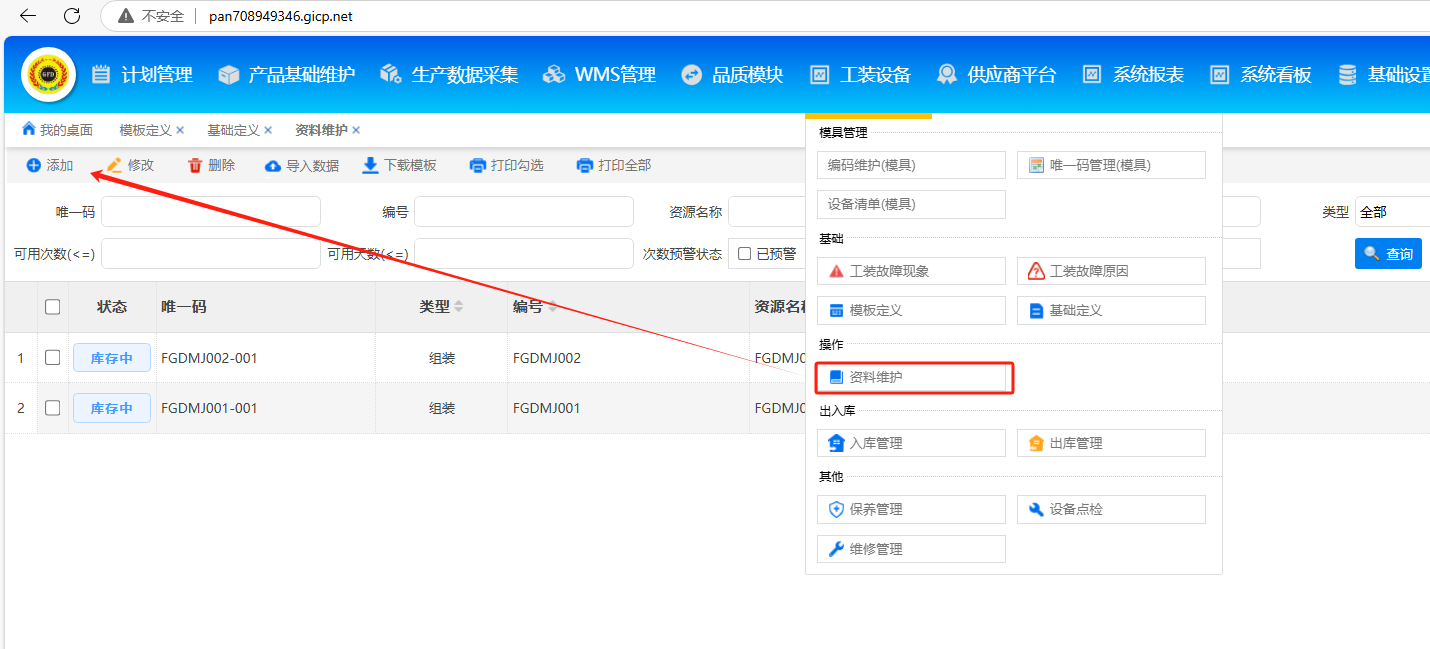The image size is (1430, 649).
Task: Close the 基础定义 tab
Action: (268, 130)
